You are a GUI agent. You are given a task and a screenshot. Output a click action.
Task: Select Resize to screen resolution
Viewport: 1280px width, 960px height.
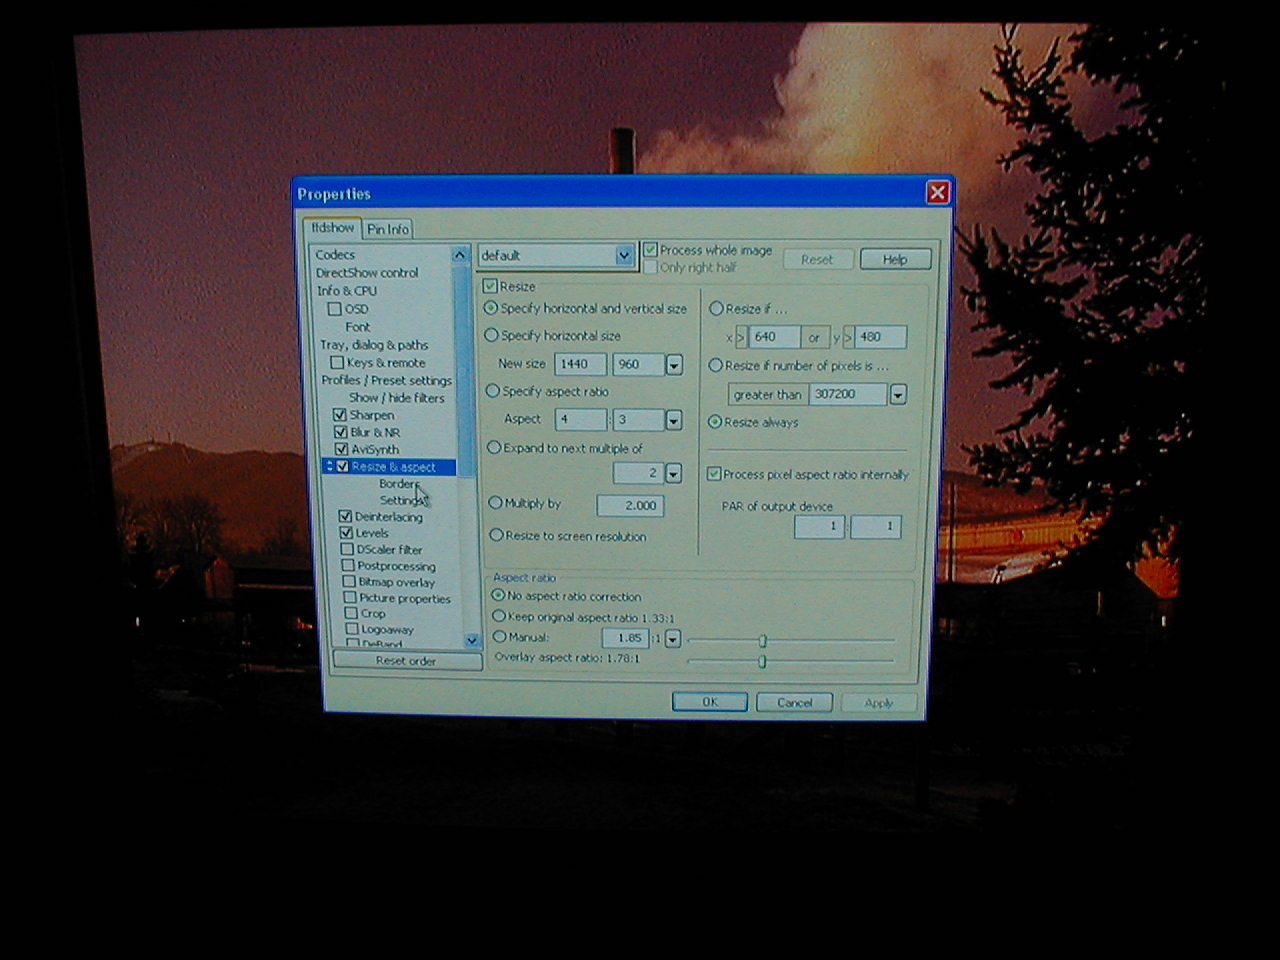pyautogui.click(x=496, y=535)
